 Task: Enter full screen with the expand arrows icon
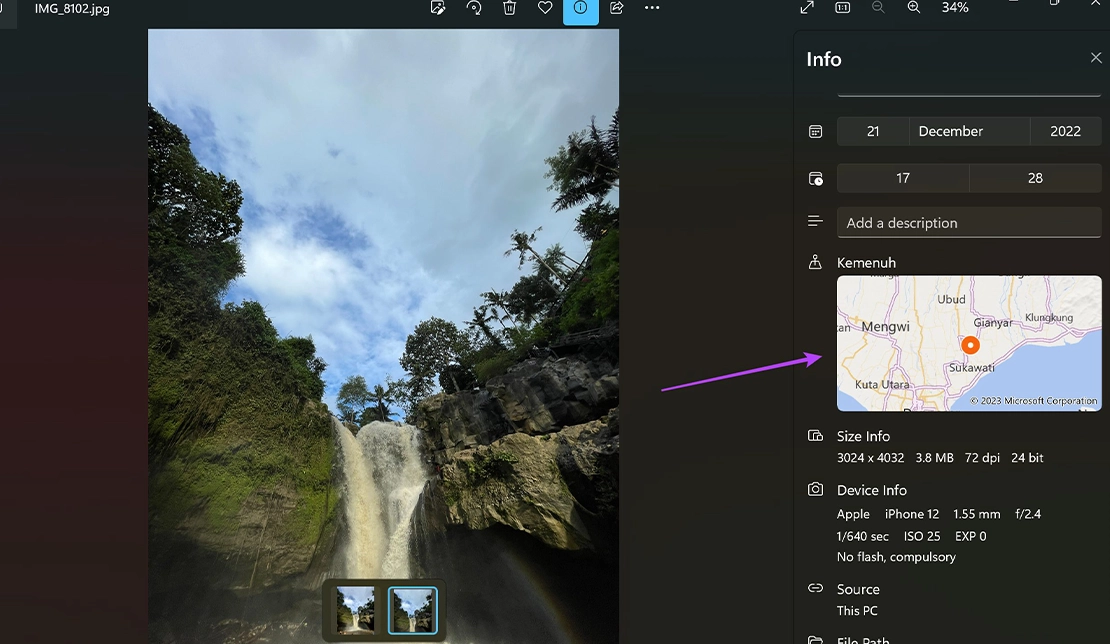coord(807,8)
